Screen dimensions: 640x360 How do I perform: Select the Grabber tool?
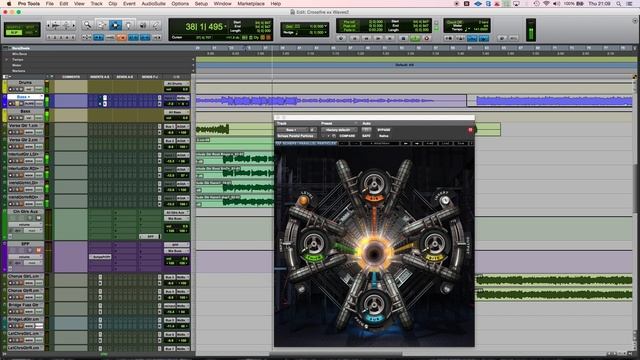[128, 25]
